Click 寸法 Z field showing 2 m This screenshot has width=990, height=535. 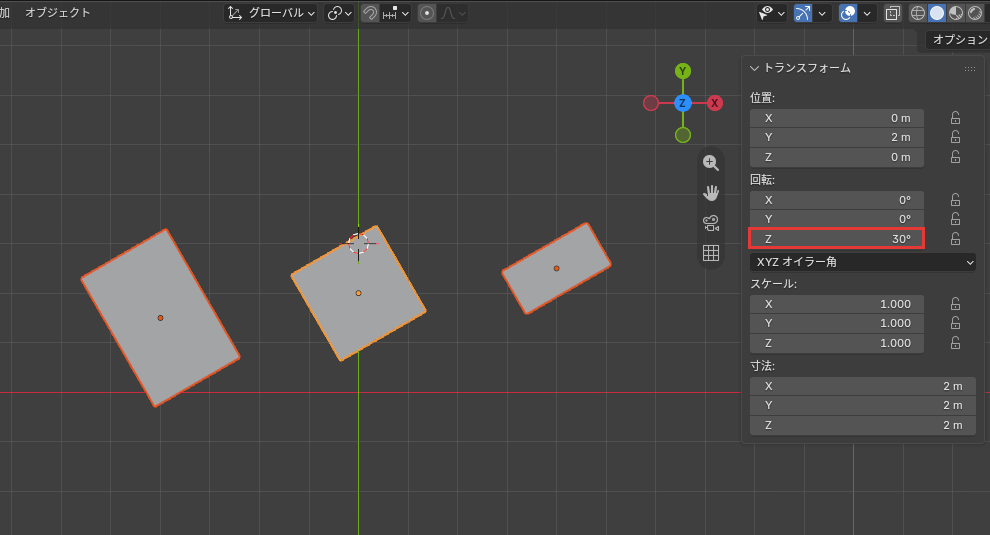[x=863, y=425]
